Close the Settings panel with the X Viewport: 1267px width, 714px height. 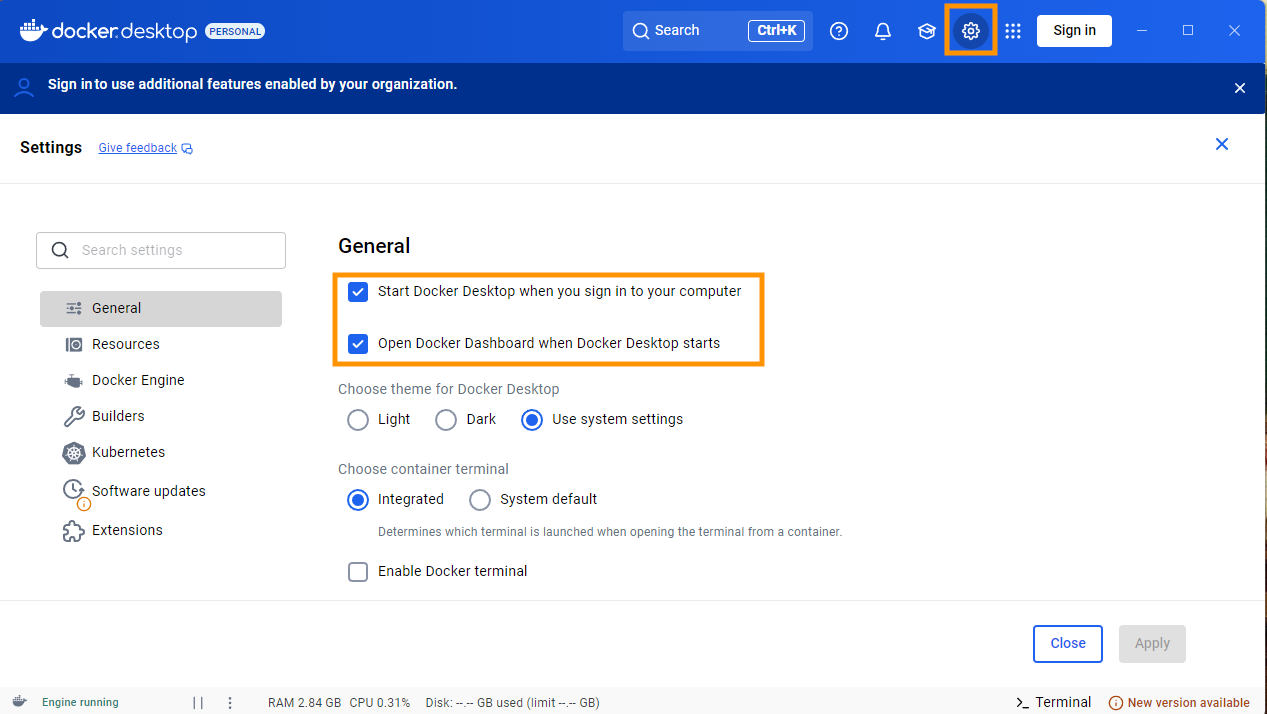coord(1221,144)
